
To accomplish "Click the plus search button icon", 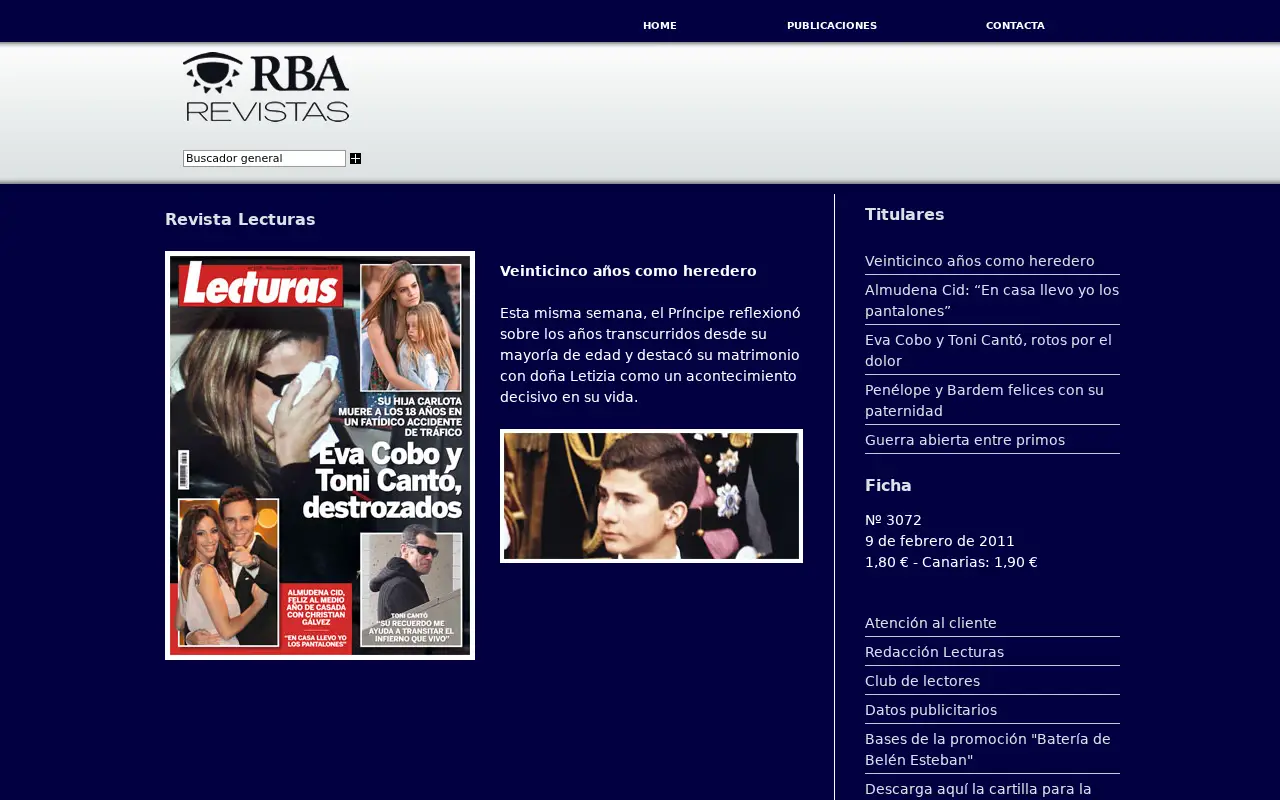I will pyautogui.click(x=355, y=159).
